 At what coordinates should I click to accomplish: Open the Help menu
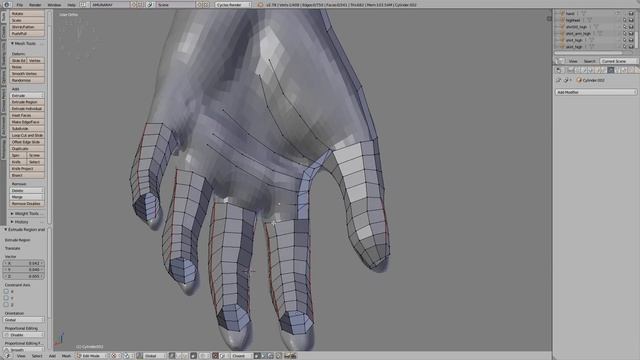71,4
